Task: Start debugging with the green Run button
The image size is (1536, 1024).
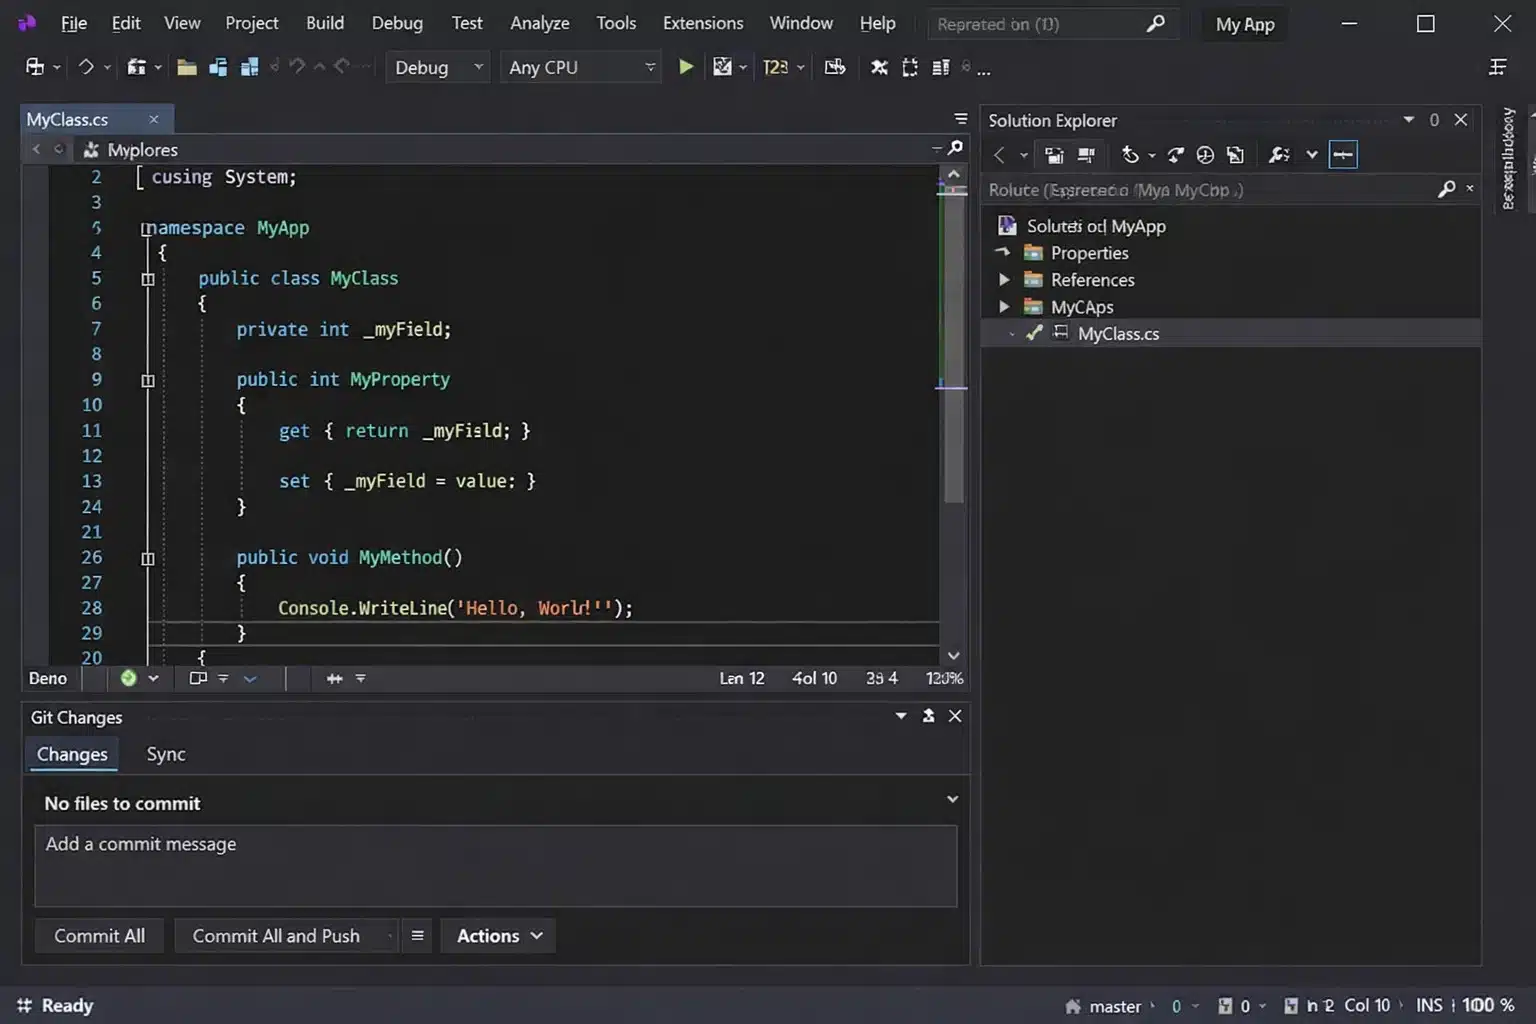Action: (x=685, y=66)
